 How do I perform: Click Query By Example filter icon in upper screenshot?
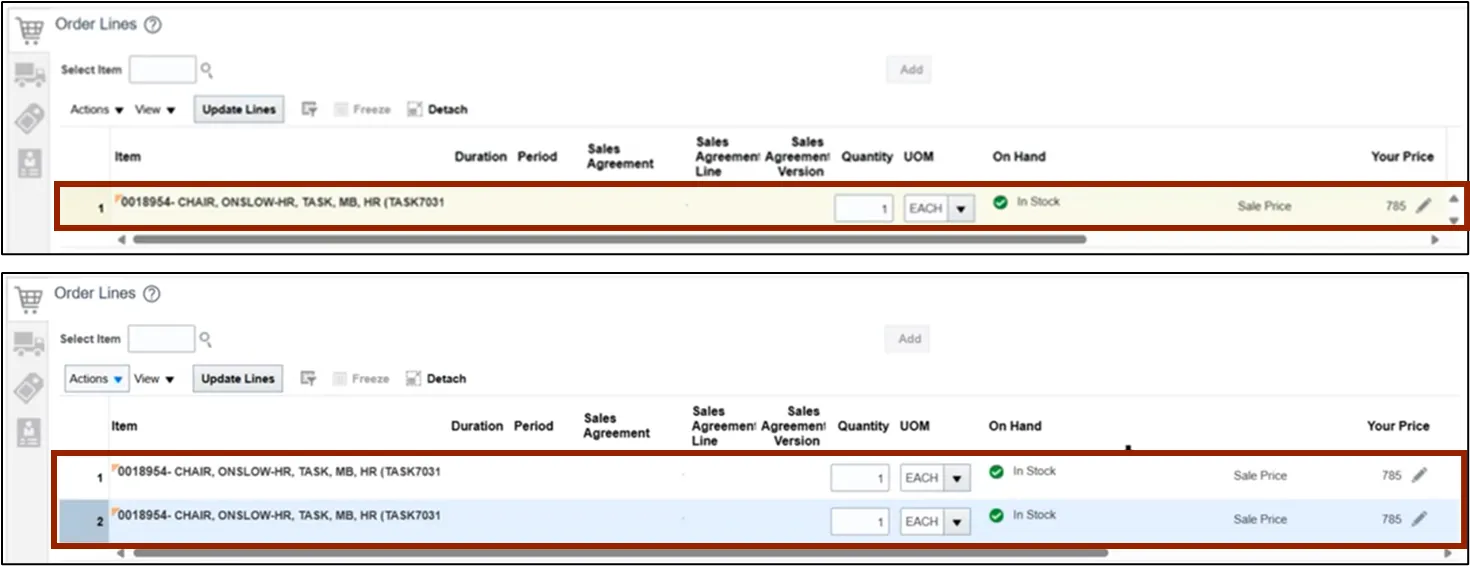310,110
